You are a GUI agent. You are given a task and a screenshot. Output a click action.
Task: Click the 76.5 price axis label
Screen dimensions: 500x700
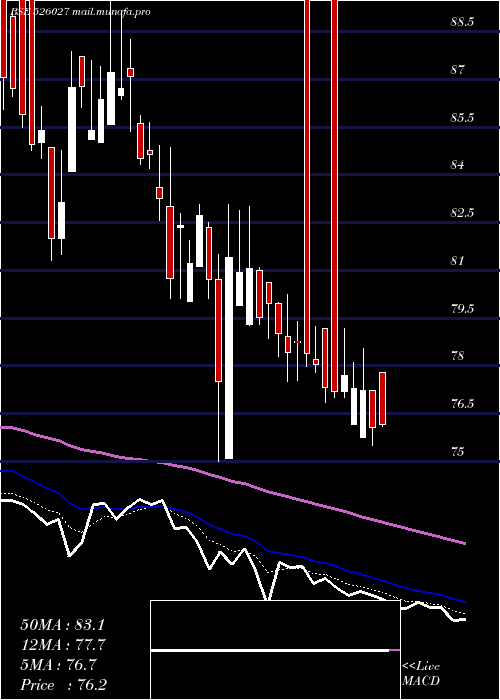(x=462, y=404)
